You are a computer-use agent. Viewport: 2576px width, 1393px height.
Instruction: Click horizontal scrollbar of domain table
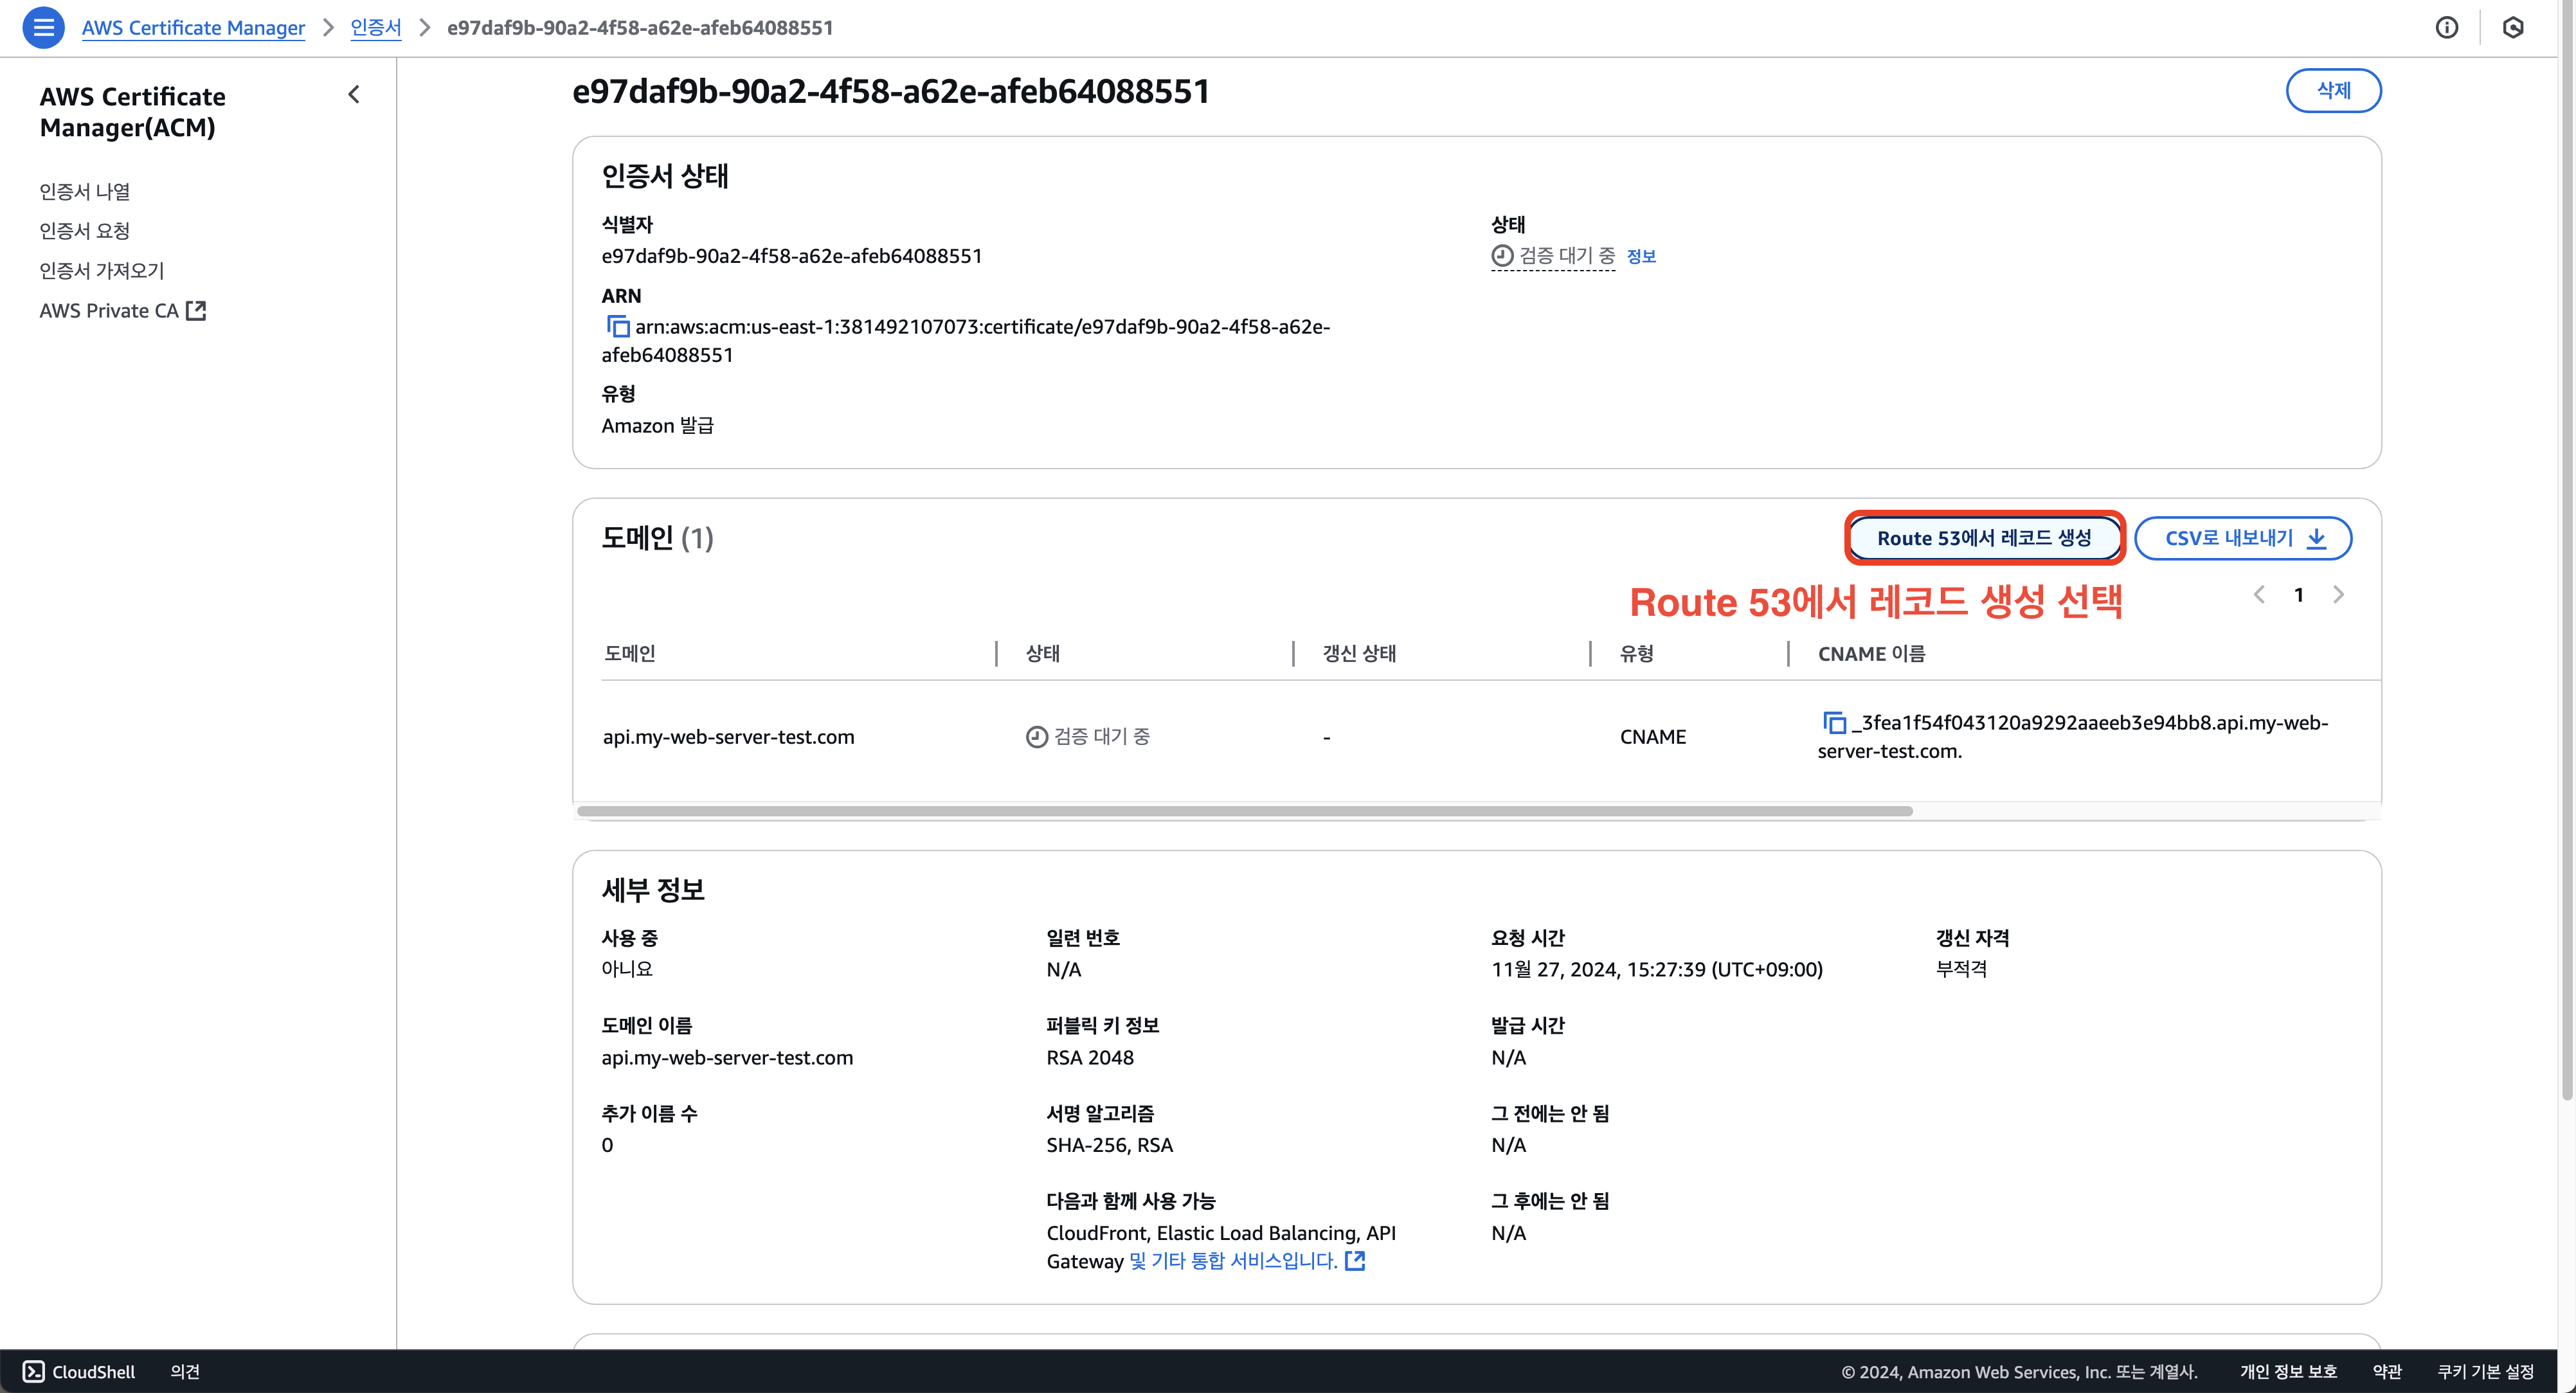tap(1244, 811)
